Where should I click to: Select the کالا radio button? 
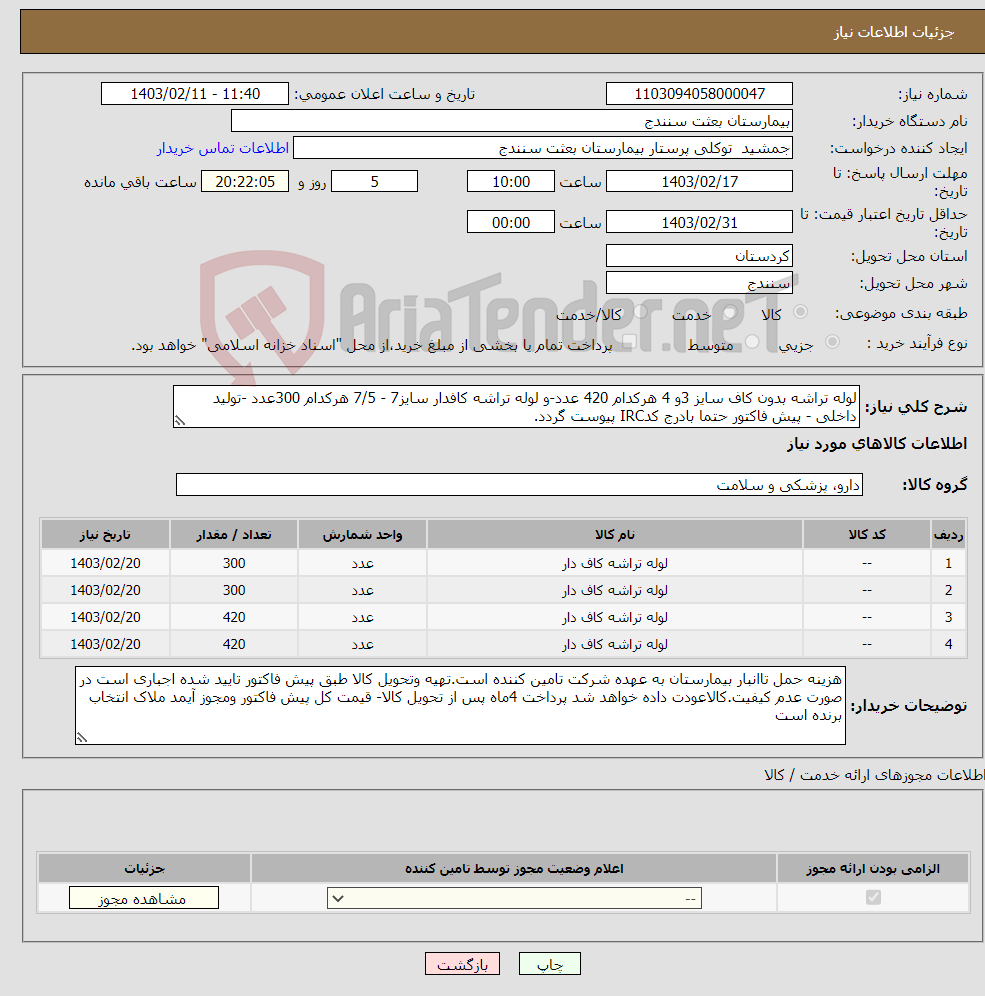pyautogui.click(x=800, y=312)
